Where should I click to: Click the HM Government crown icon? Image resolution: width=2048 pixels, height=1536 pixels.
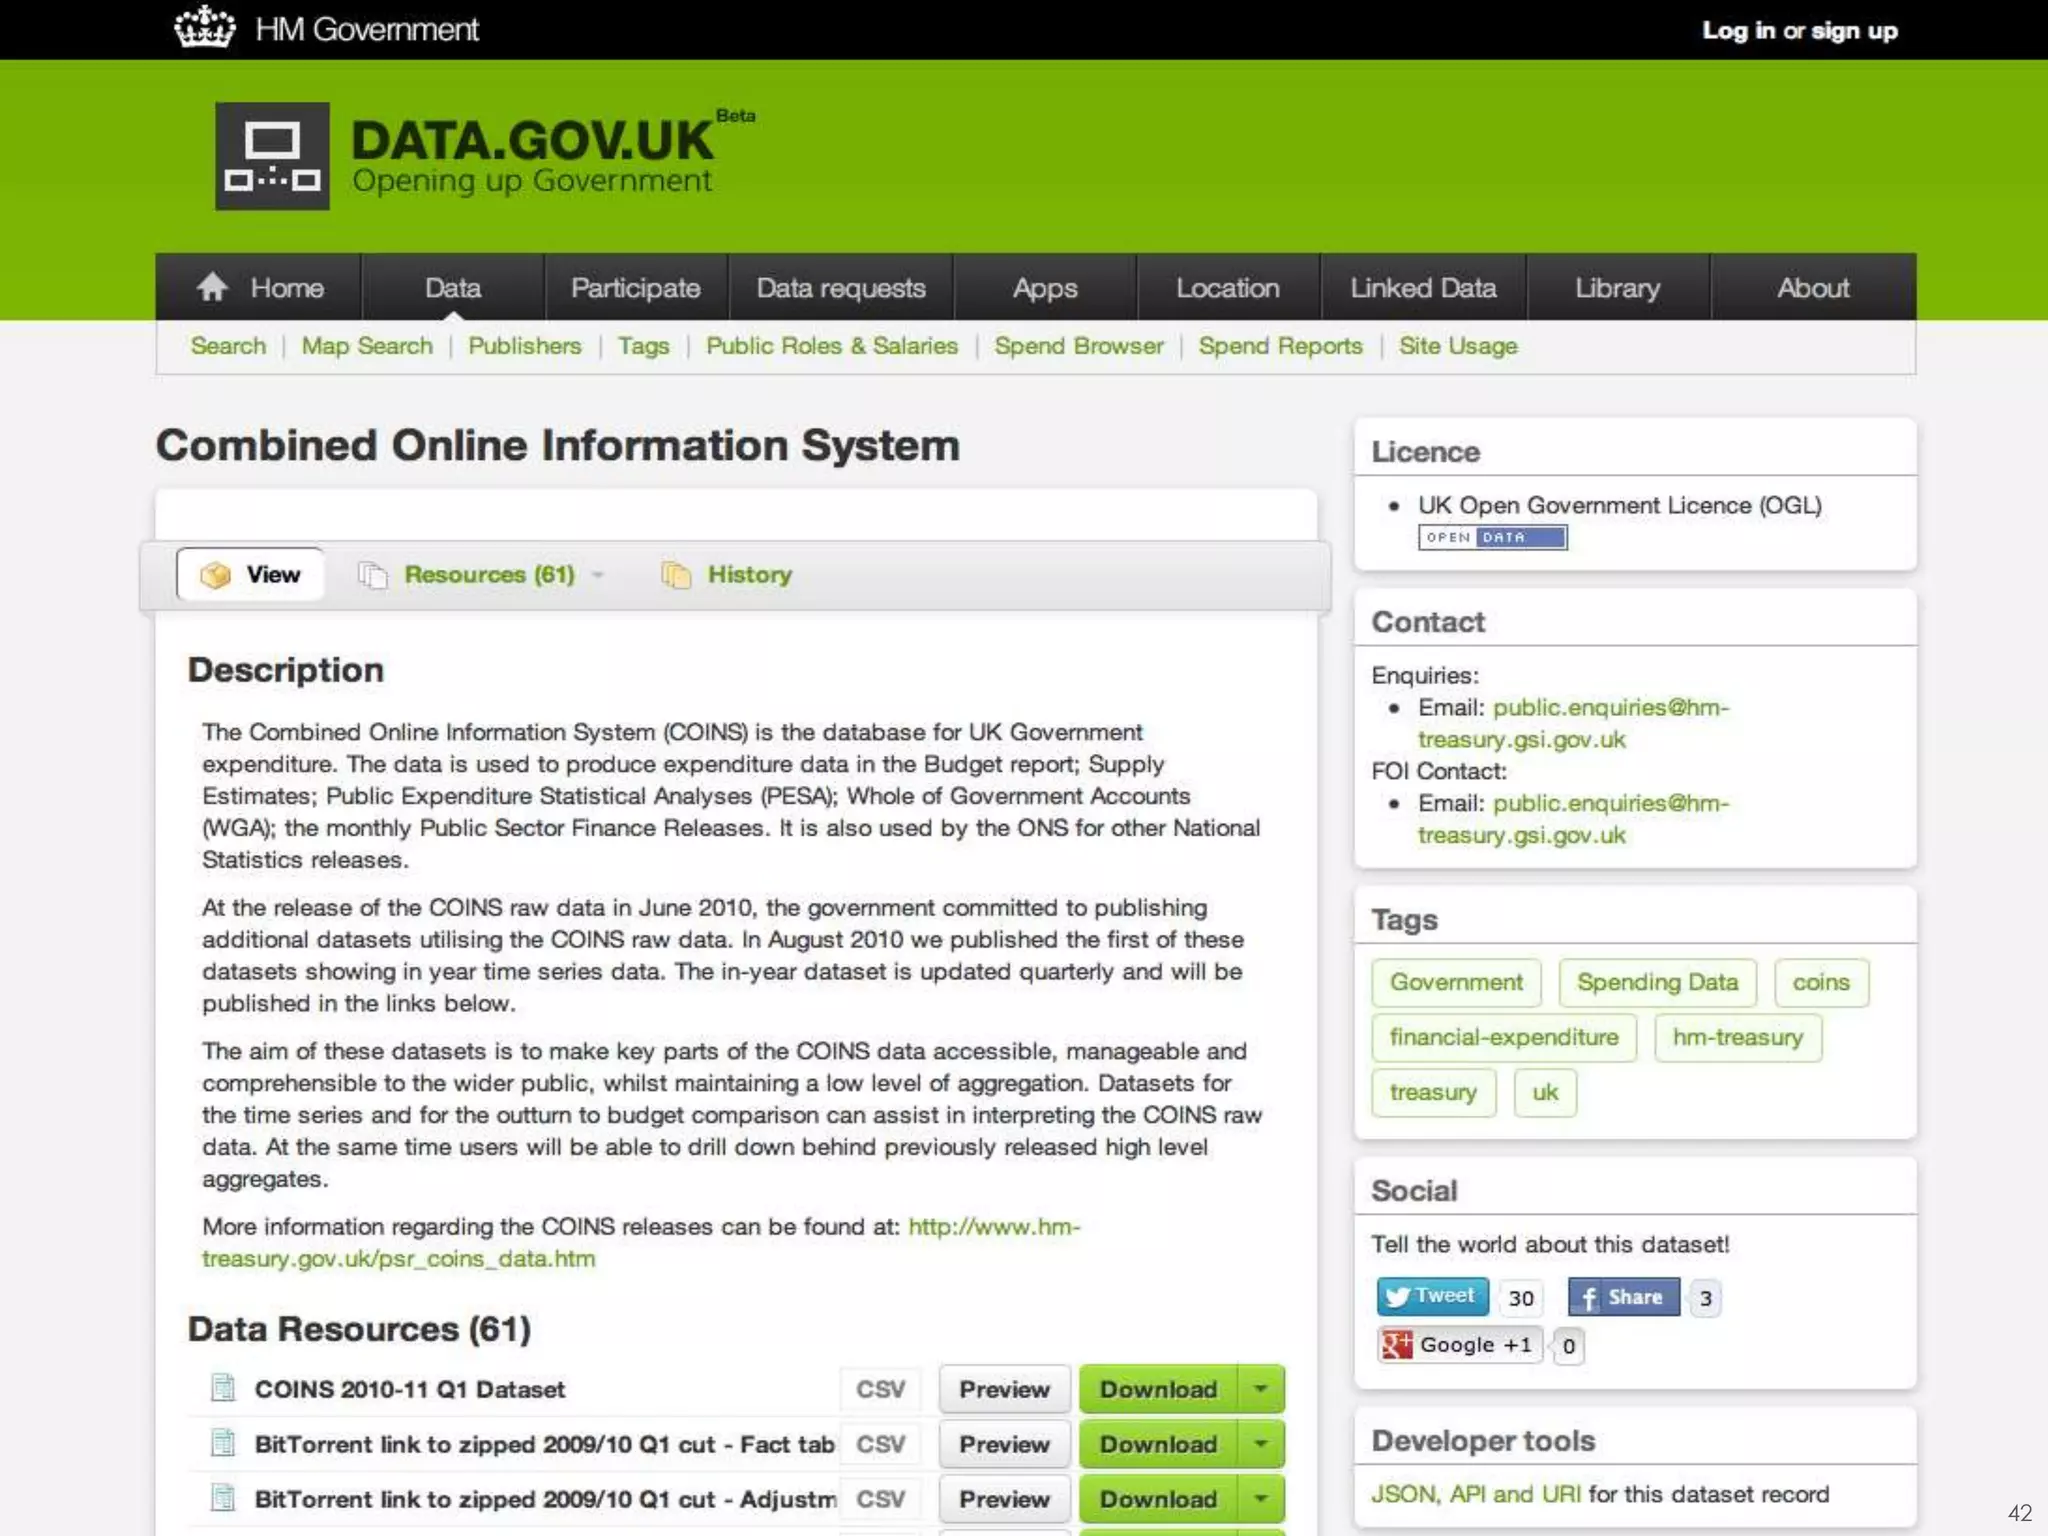[x=204, y=28]
